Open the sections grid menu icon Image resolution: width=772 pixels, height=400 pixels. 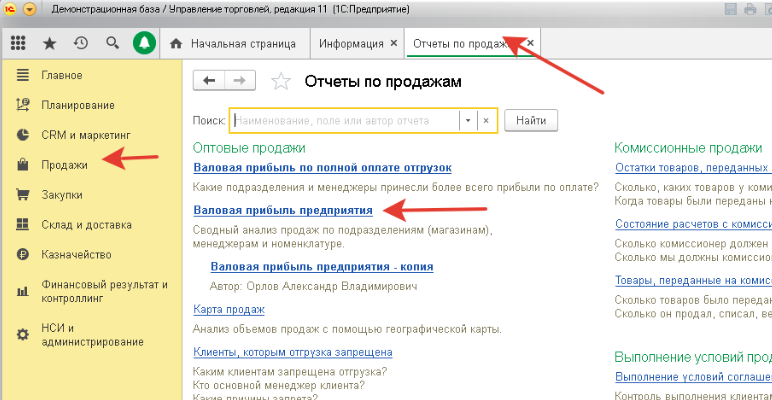click(x=17, y=44)
